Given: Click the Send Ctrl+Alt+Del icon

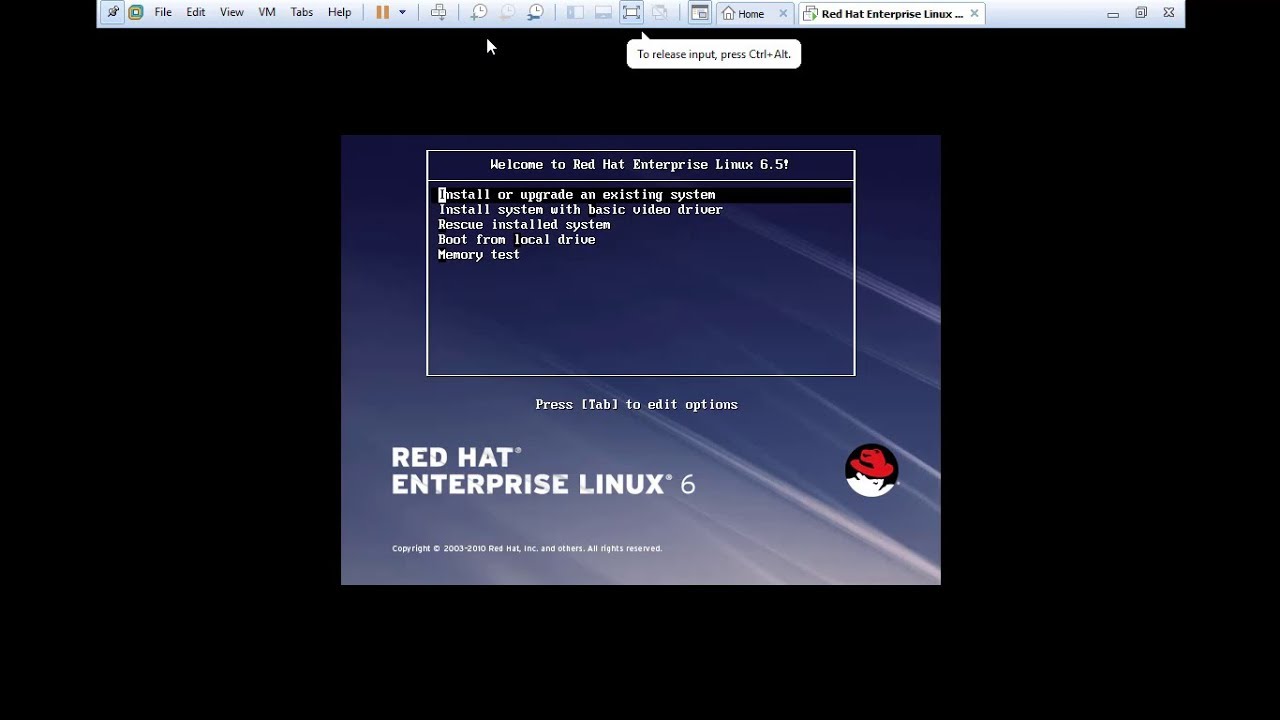Looking at the screenshot, I should (438, 13).
